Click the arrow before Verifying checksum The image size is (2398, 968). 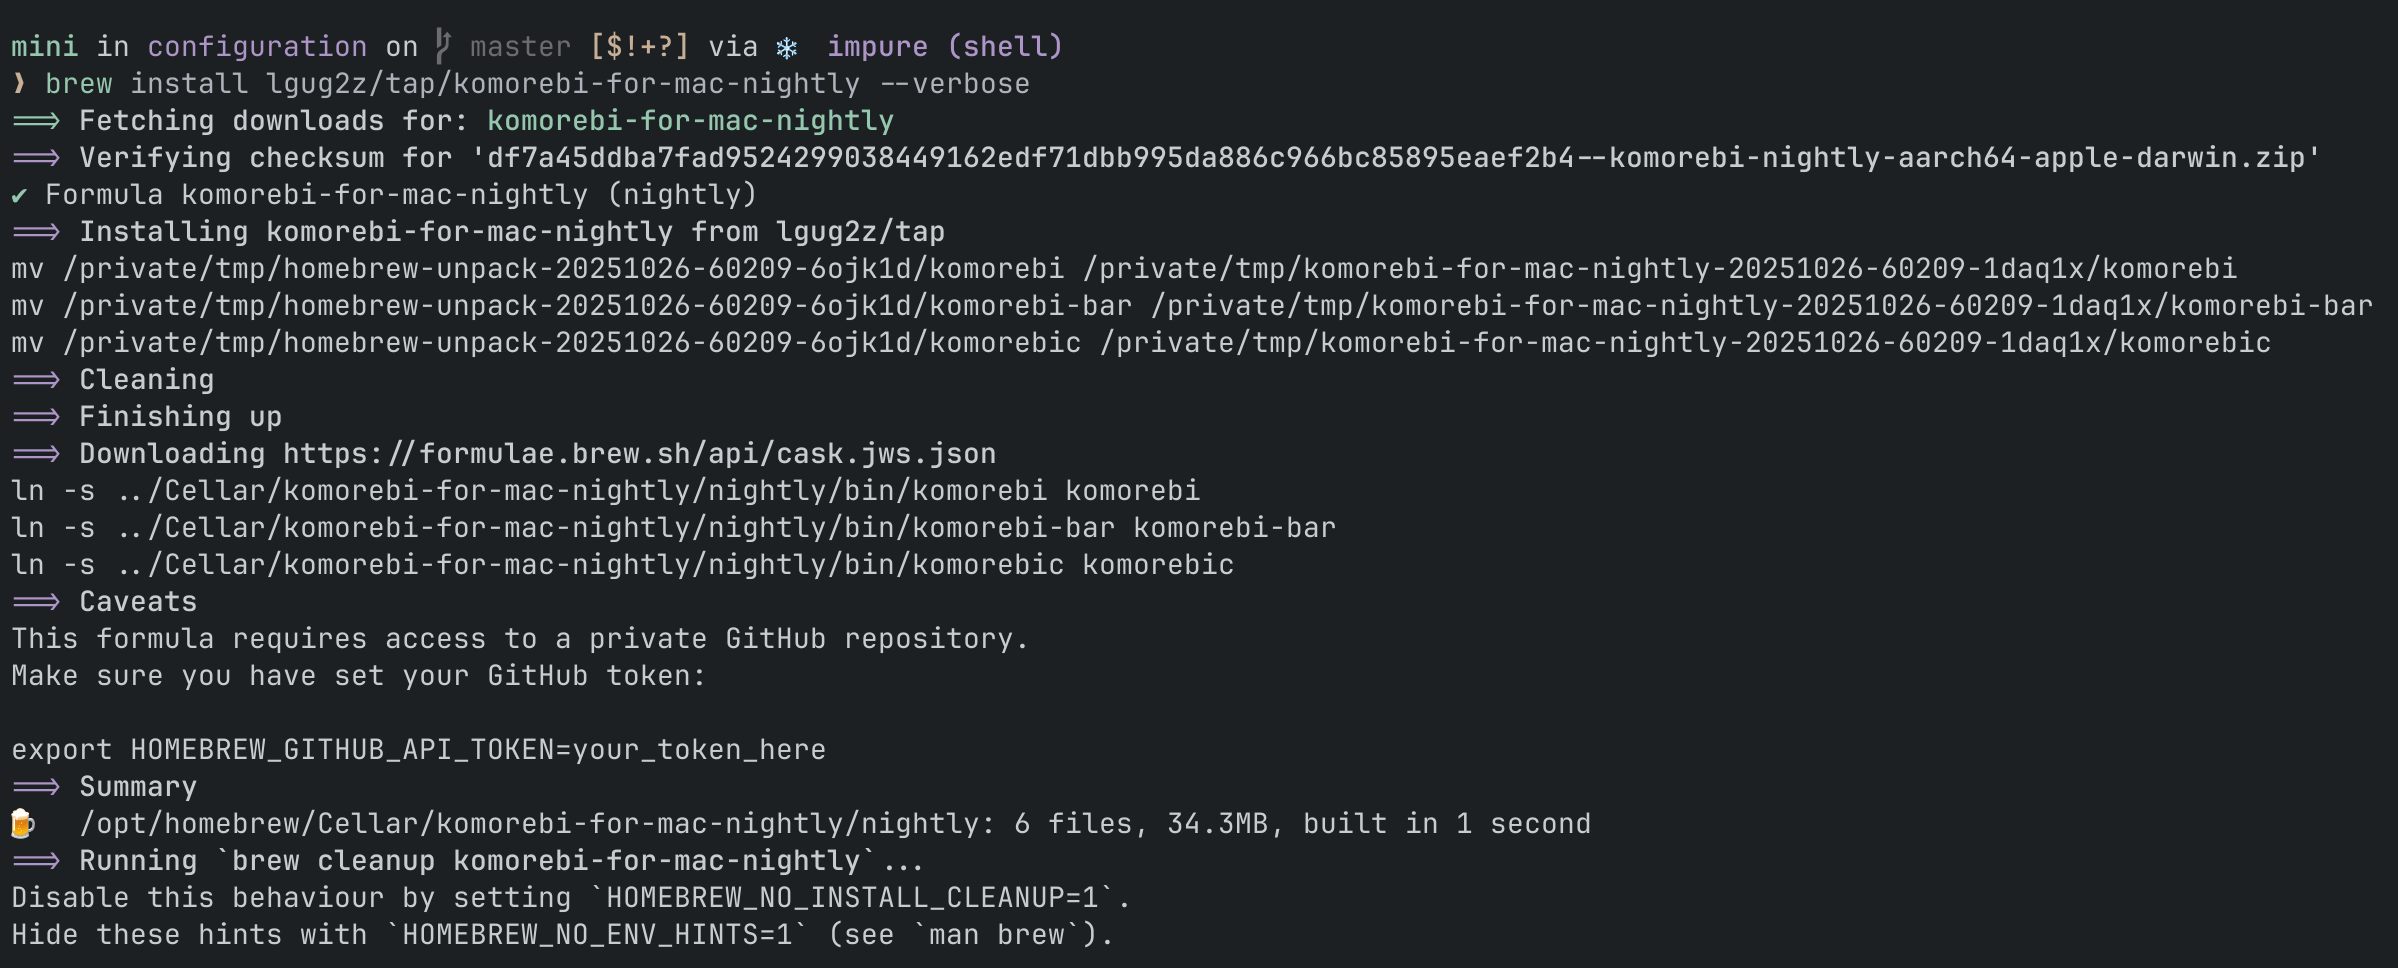click(36, 158)
